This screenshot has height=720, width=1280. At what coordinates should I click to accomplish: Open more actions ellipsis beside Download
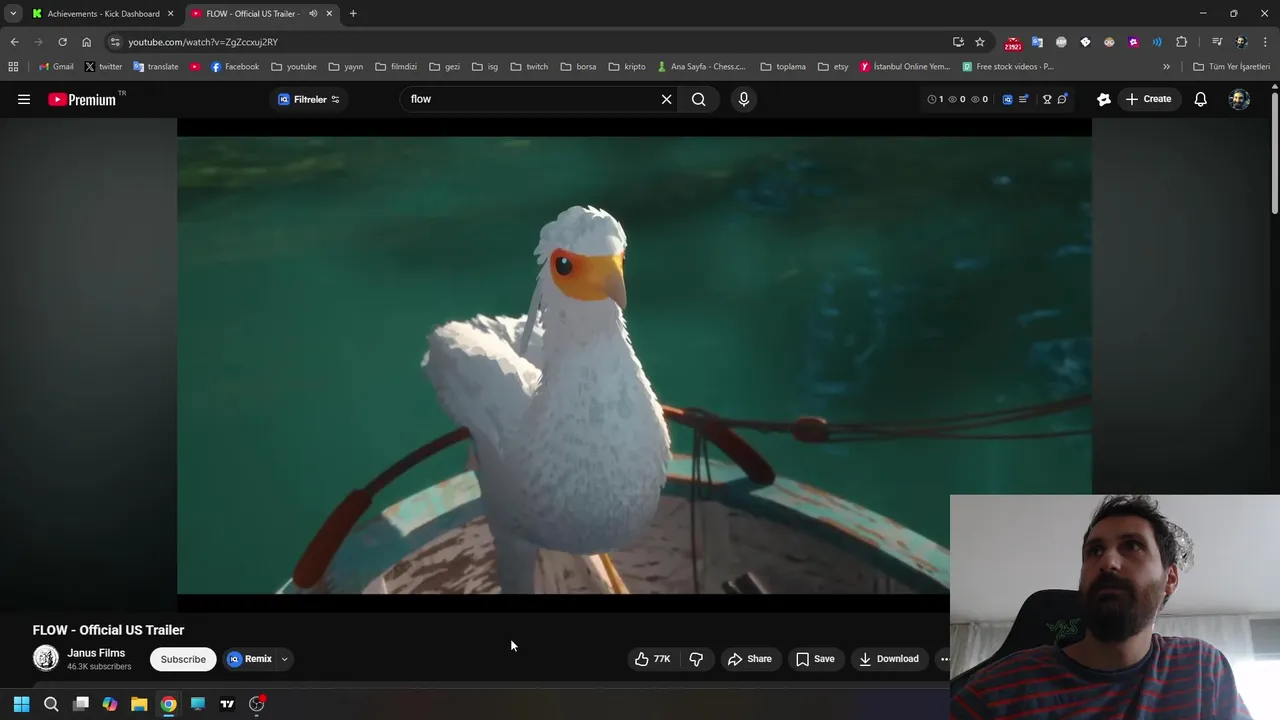[x=944, y=659]
